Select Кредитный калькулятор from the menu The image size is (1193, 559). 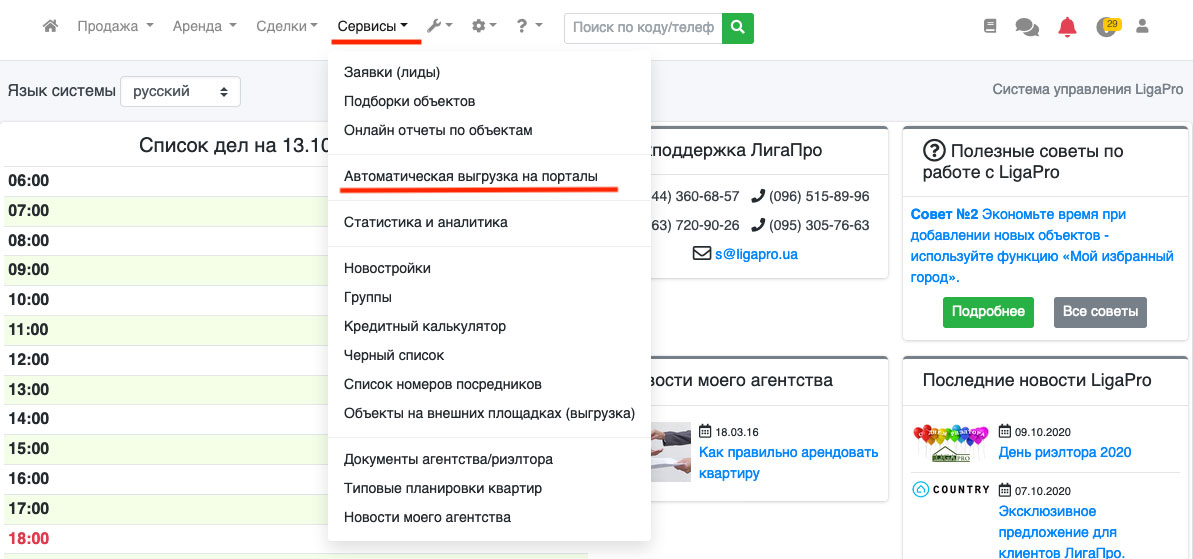(x=424, y=326)
